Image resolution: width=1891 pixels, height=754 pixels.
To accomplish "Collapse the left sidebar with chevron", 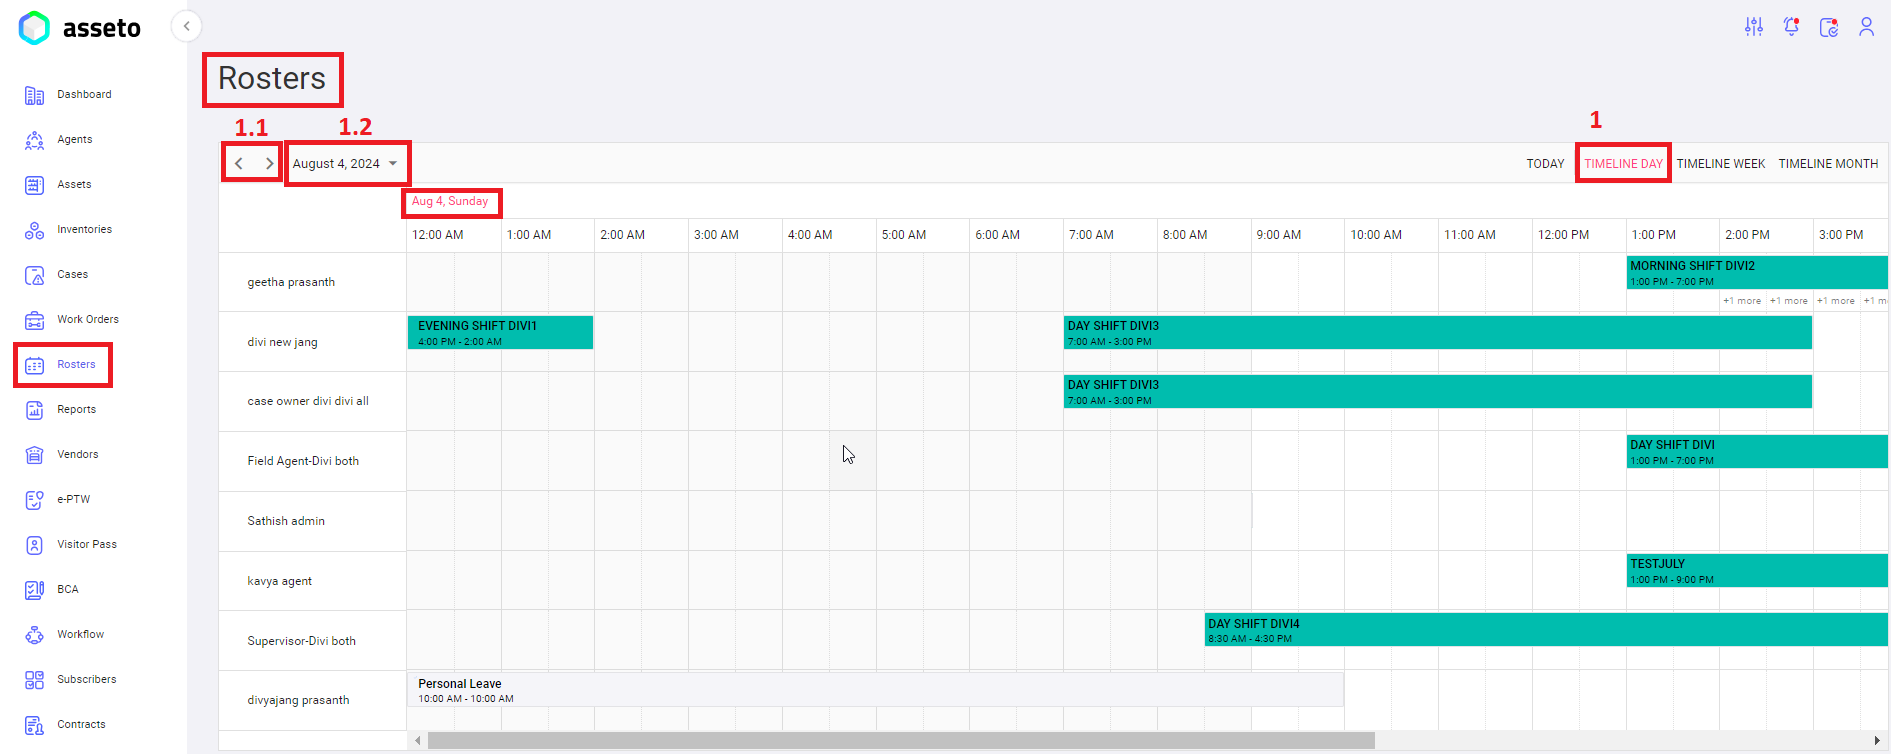I will (186, 26).
